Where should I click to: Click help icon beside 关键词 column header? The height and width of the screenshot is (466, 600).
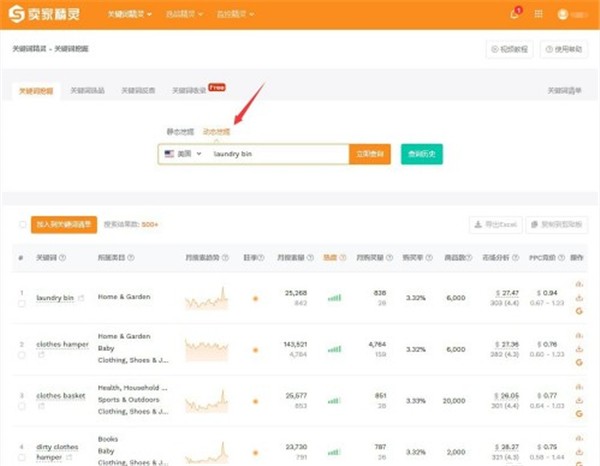click(x=62, y=257)
